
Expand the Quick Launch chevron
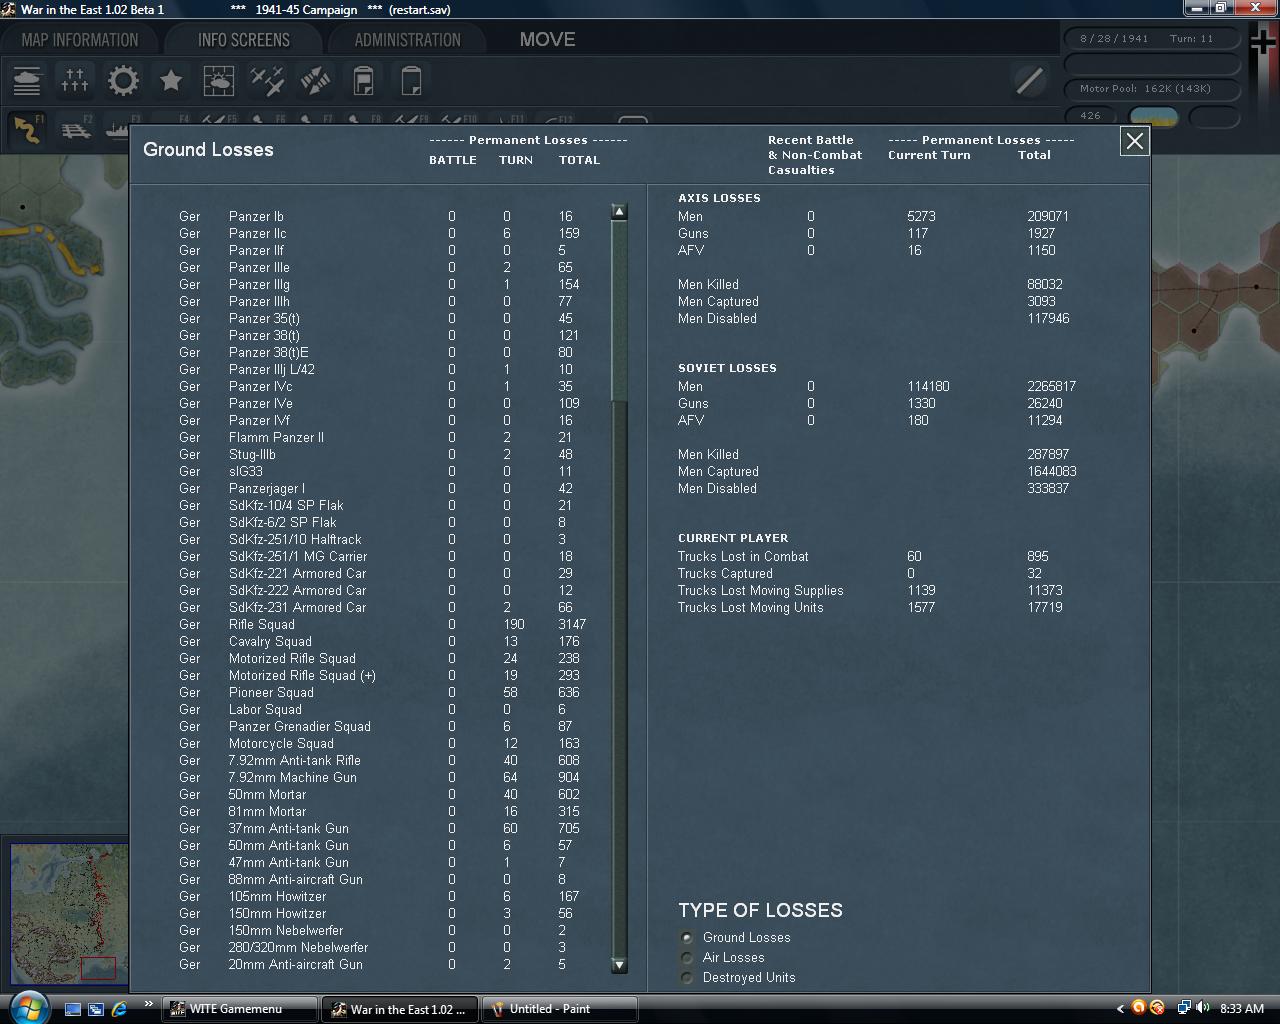coord(149,1004)
